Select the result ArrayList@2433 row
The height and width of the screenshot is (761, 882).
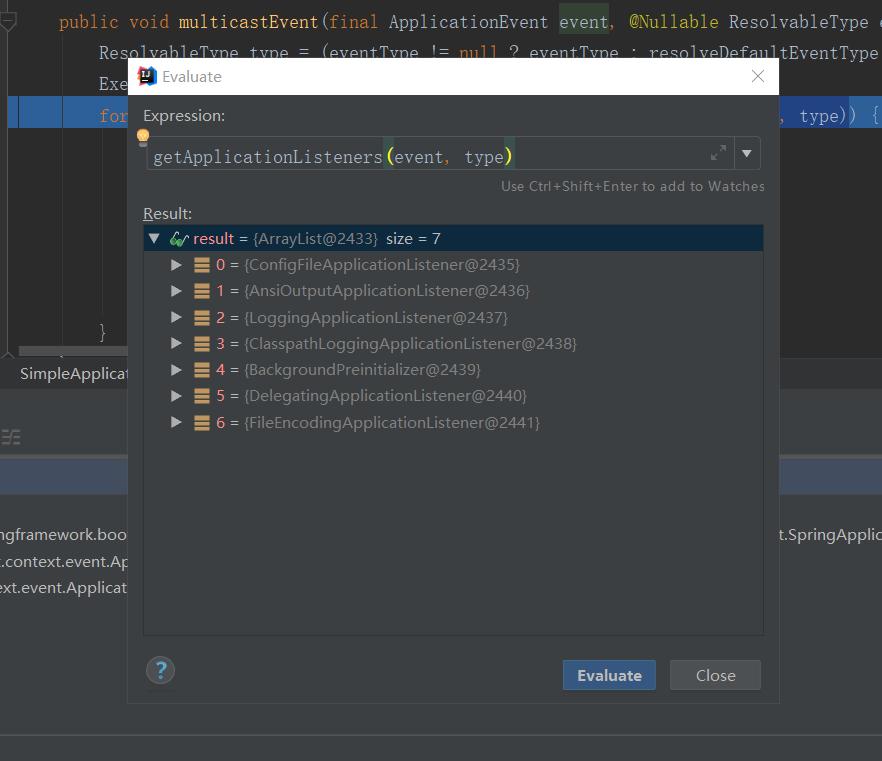point(453,238)
